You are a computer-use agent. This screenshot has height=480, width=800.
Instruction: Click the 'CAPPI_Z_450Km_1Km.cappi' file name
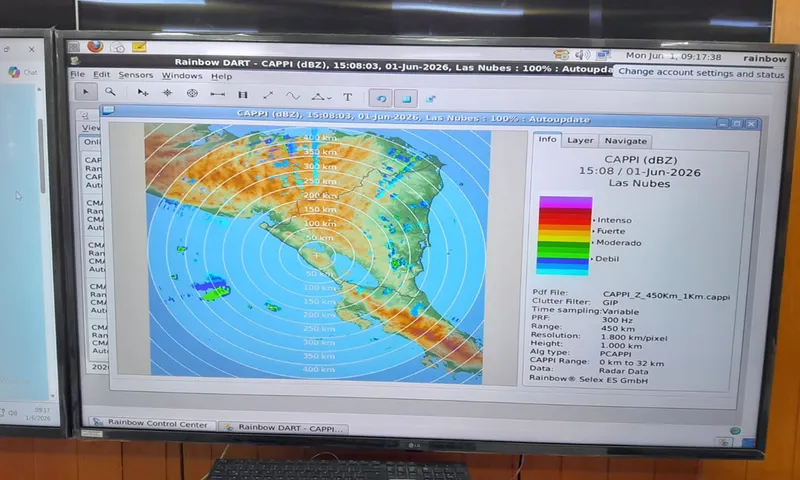tap(666, 296)
